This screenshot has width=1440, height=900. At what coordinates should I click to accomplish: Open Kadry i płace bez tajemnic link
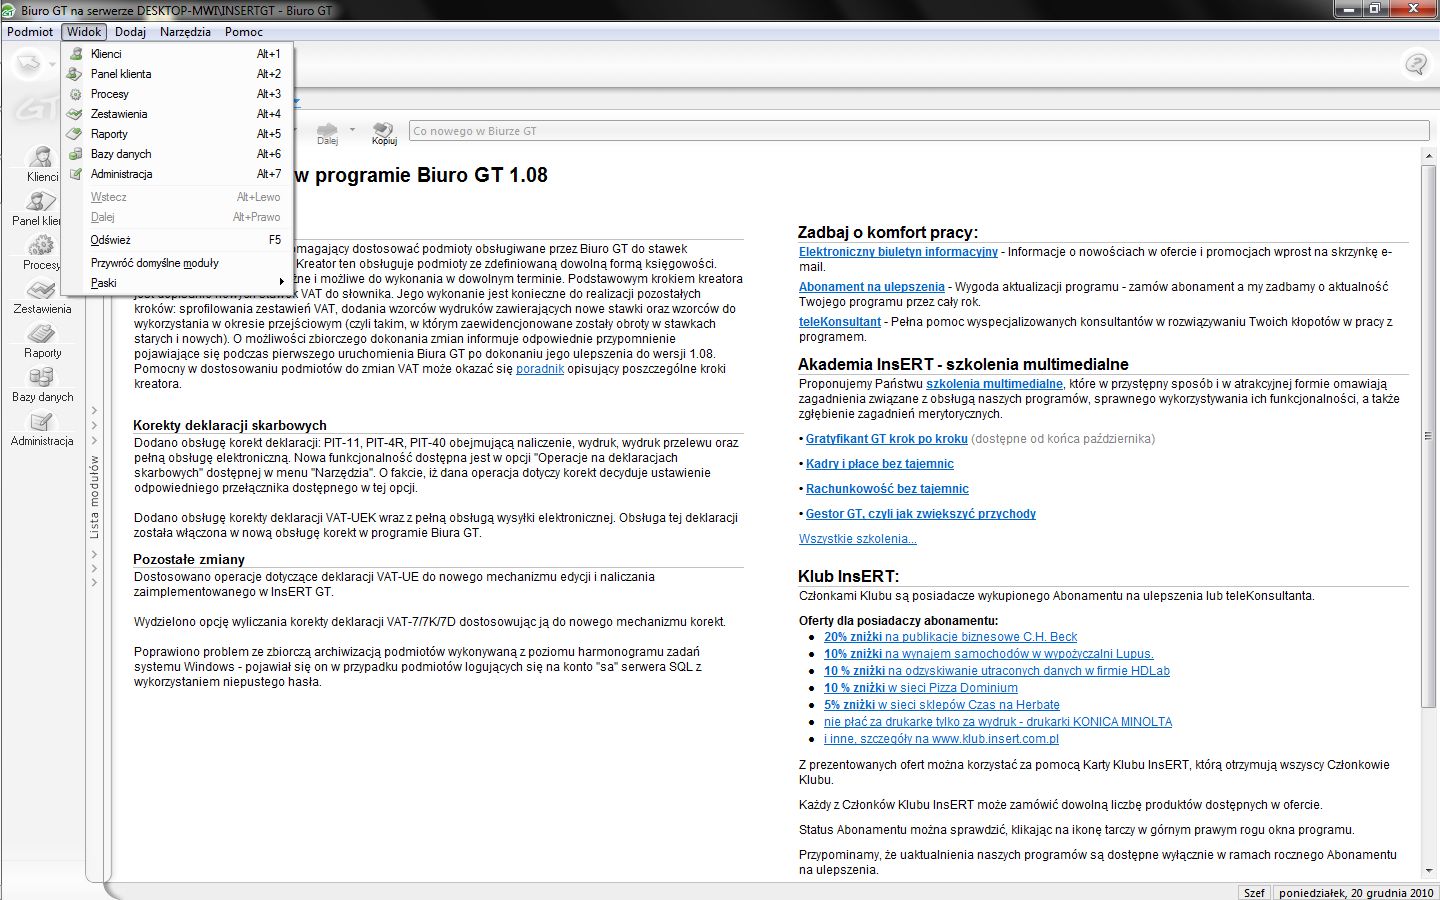(880, 464)
